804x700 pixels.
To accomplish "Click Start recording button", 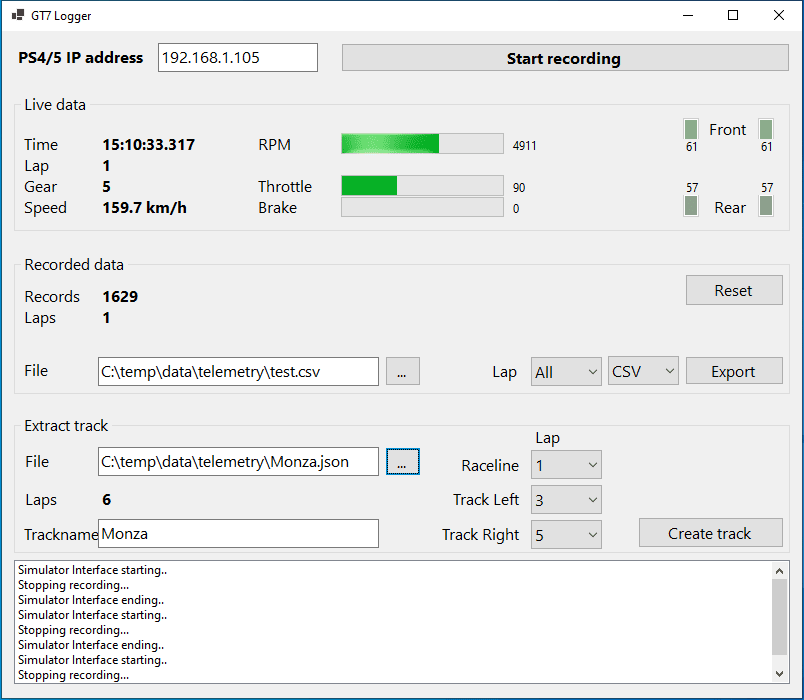I will 565,58.
